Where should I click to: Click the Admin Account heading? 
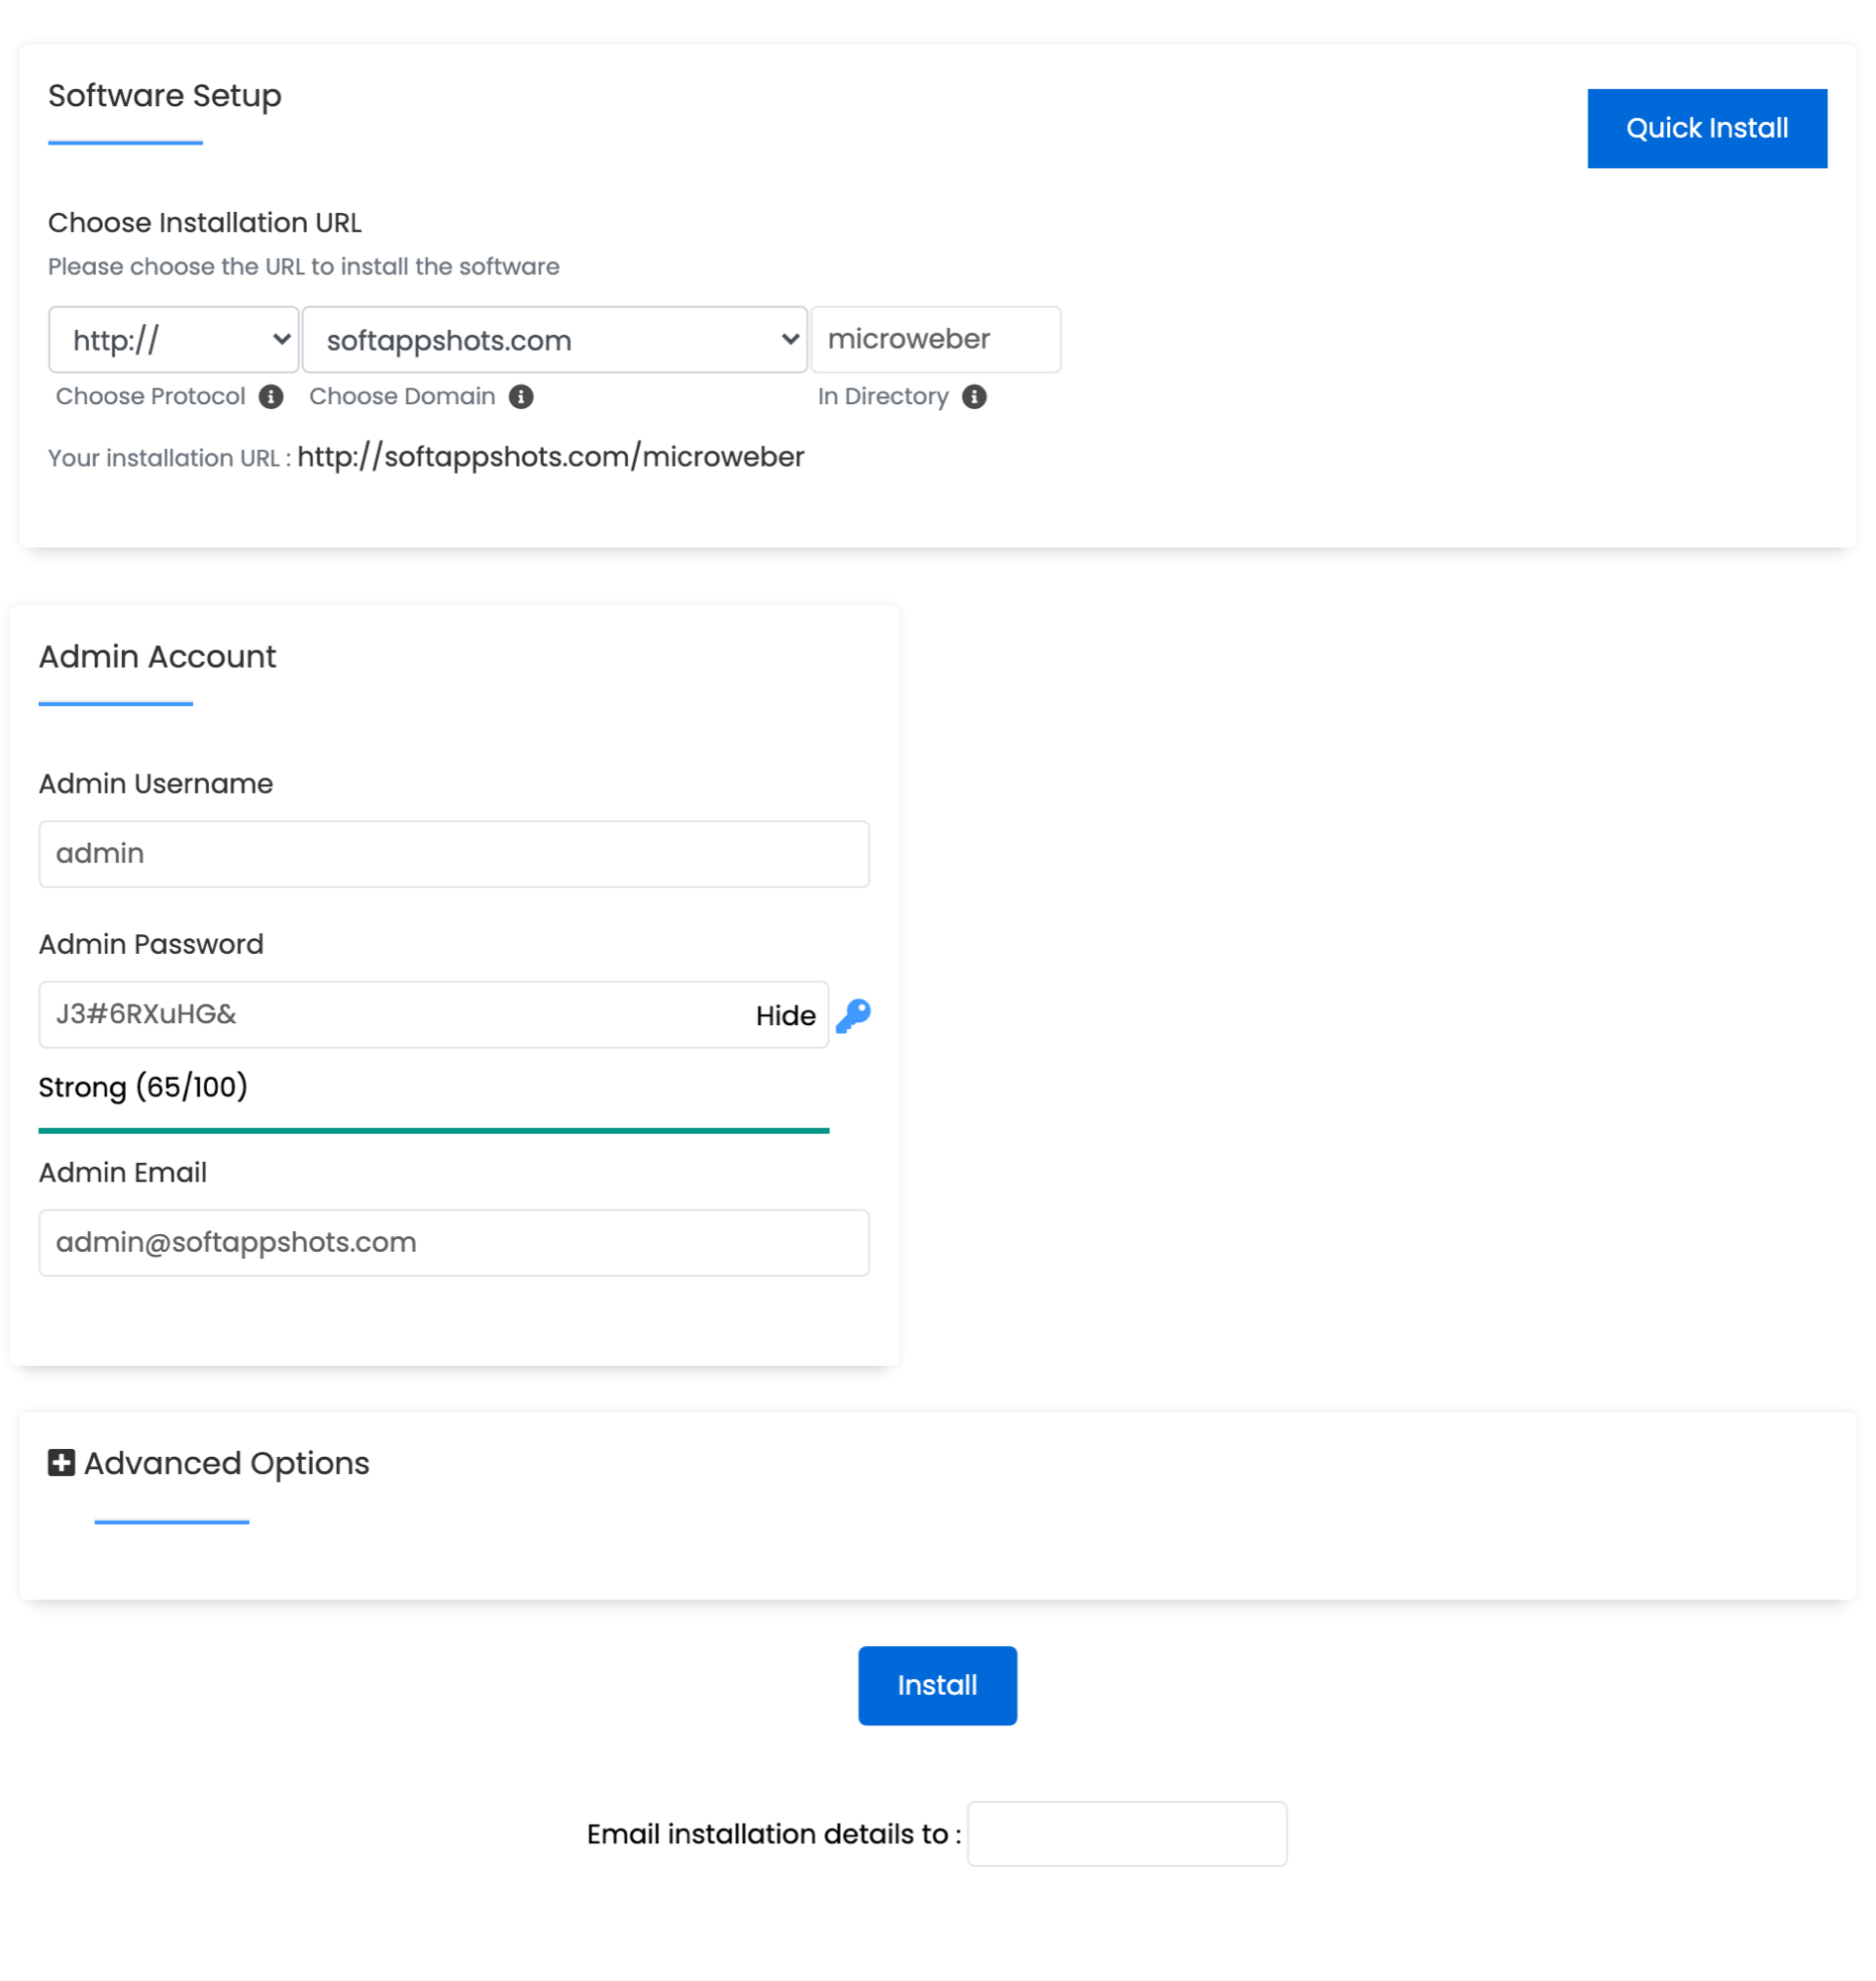[157, 657]
